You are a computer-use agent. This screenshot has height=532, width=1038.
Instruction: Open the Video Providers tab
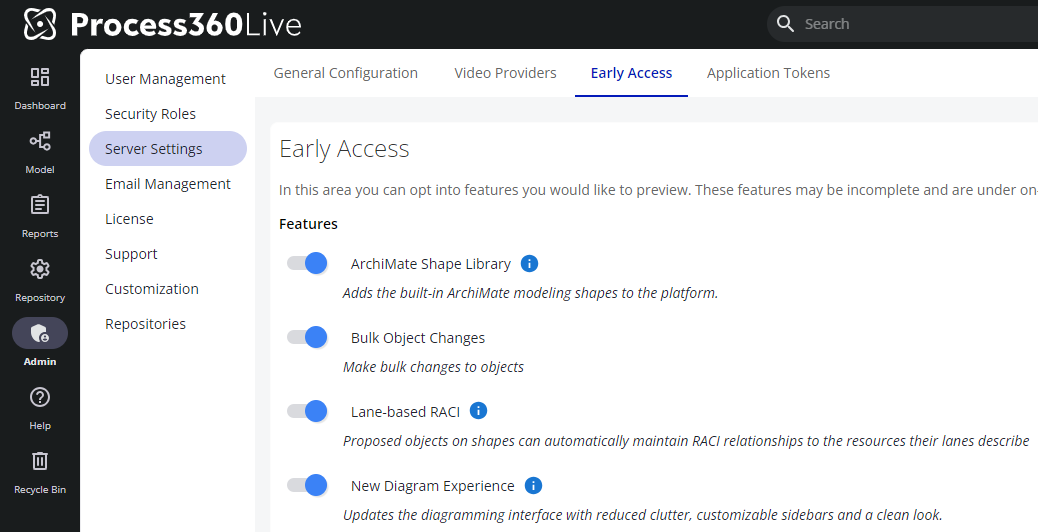point(505,73)
